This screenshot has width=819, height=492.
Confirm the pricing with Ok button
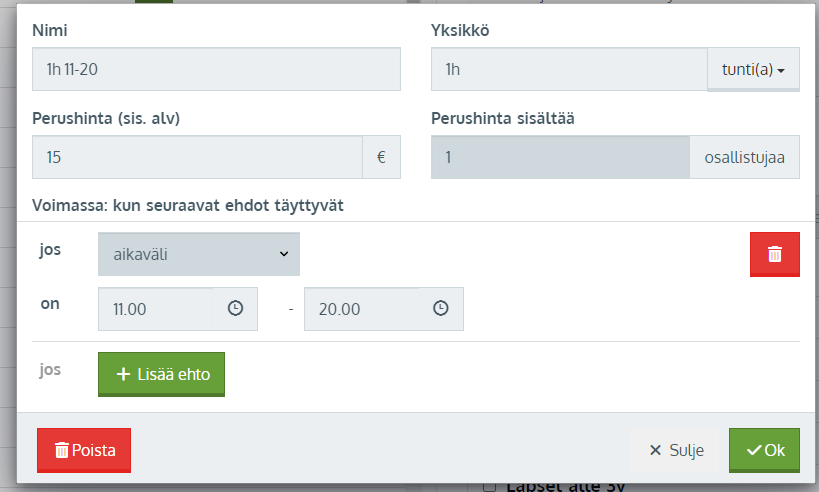coord(764,450)
